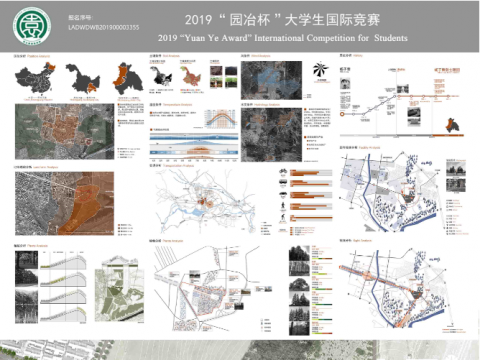Click the bus transport mode icon
This screenshot has height=360, width=480.
(283, 182)
